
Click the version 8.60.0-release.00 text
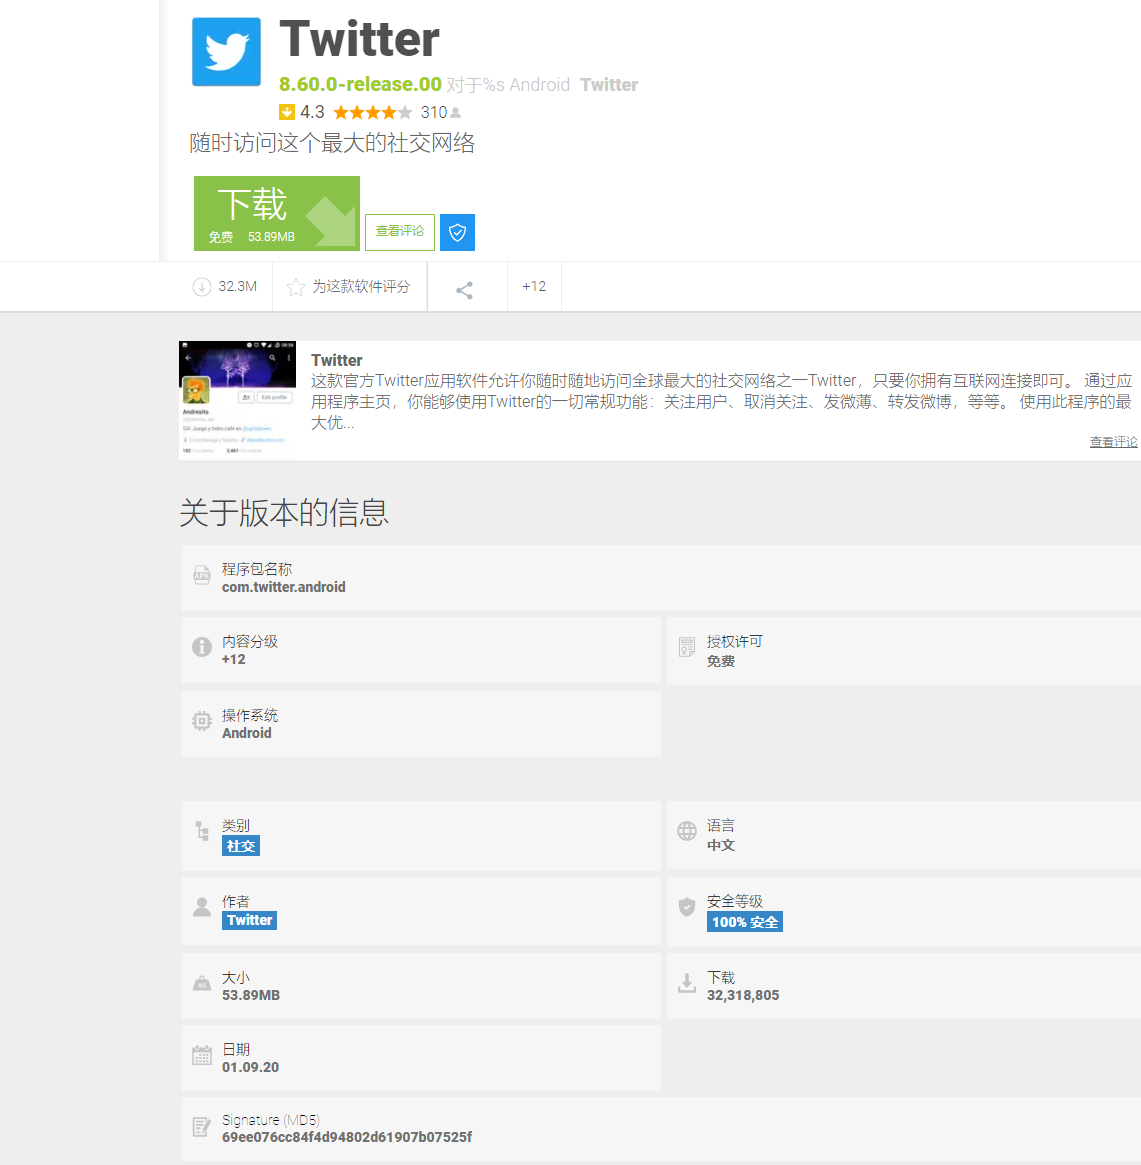pyautogui.click(x=360, y=85)
